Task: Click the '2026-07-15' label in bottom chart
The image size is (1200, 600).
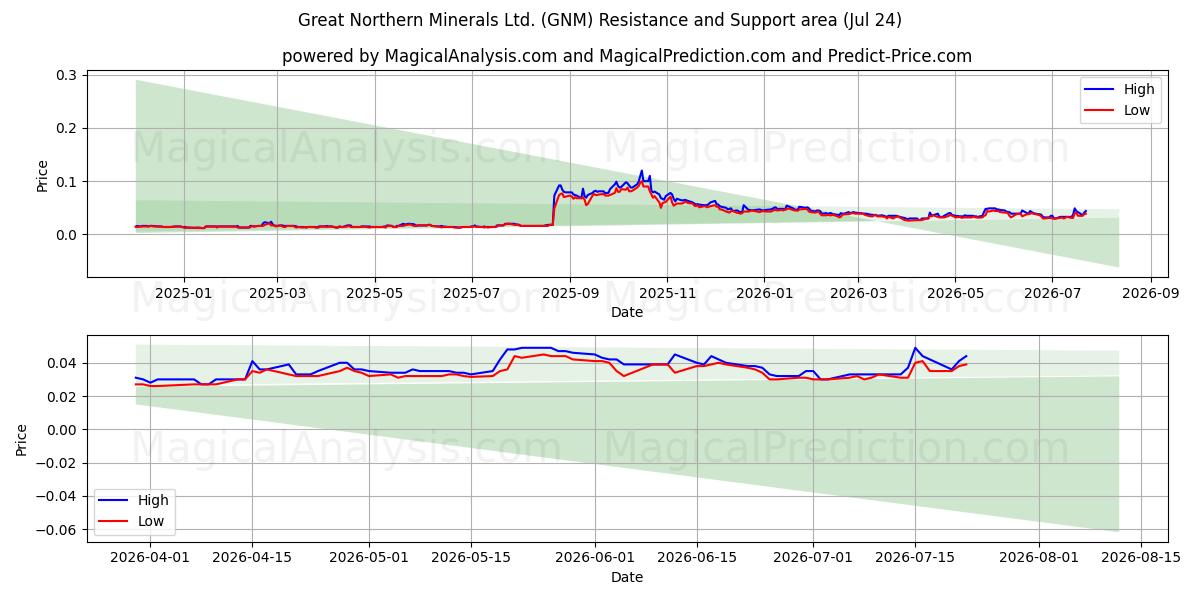Action: click(916, 559)
